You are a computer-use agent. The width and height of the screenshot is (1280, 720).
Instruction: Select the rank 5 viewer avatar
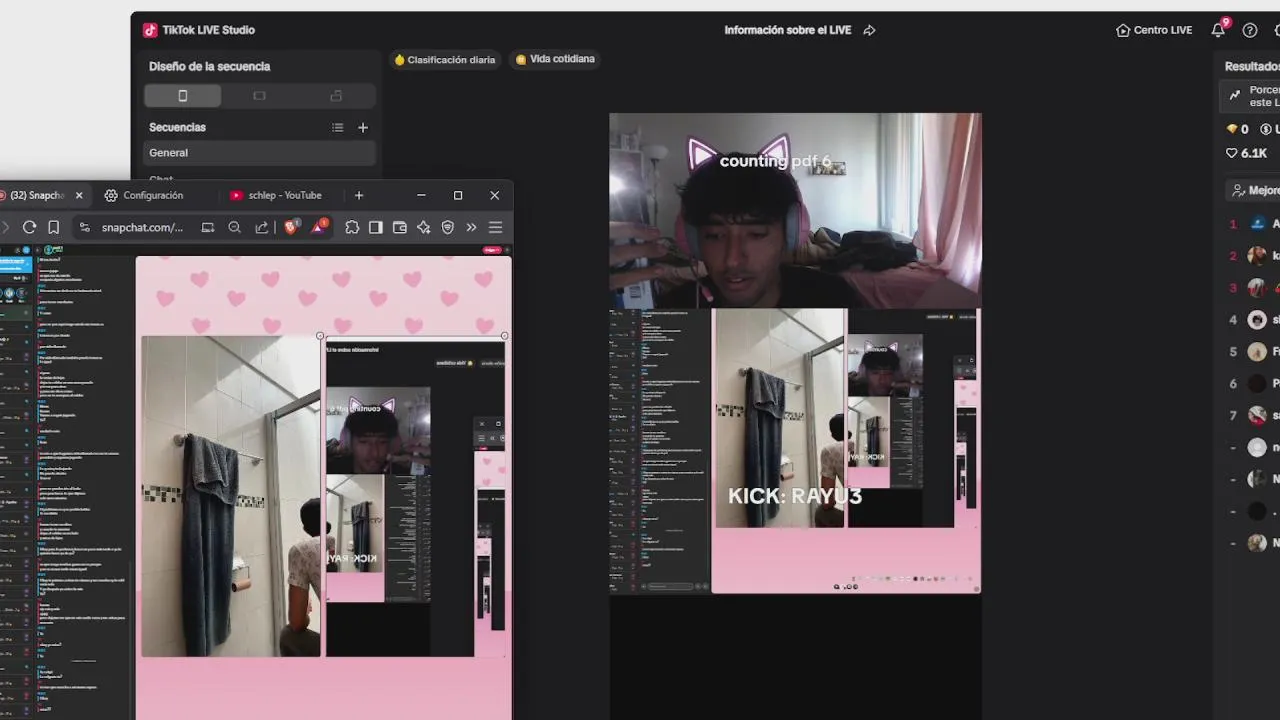[1257, 352]
